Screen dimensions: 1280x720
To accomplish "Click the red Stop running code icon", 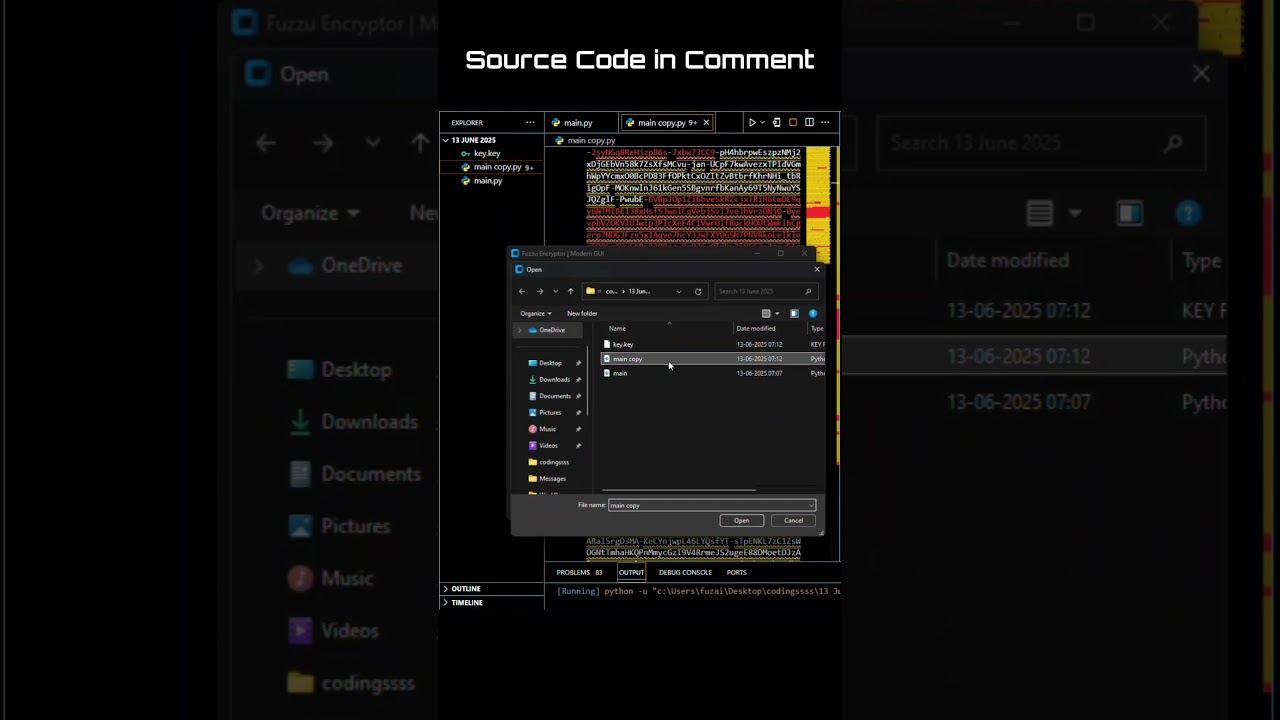I will (793, 123).
